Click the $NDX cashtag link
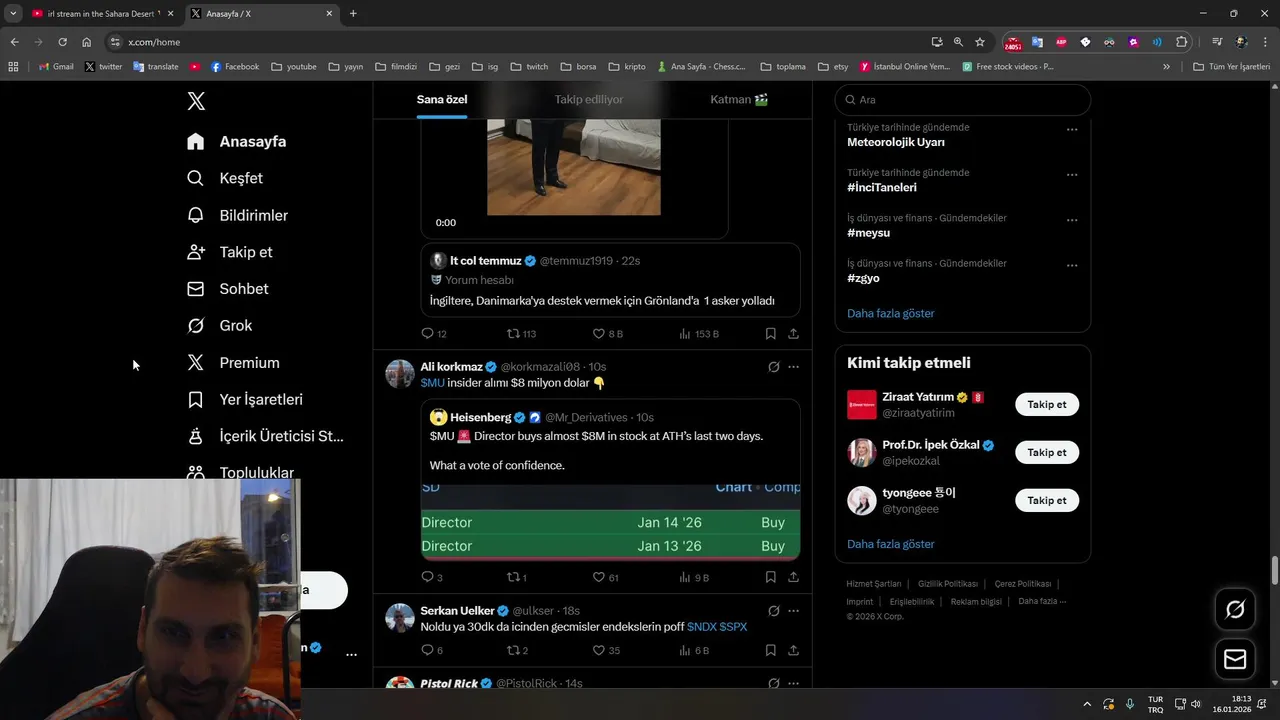This screenshot has width=1280, height=720. [x=701, y=626]
